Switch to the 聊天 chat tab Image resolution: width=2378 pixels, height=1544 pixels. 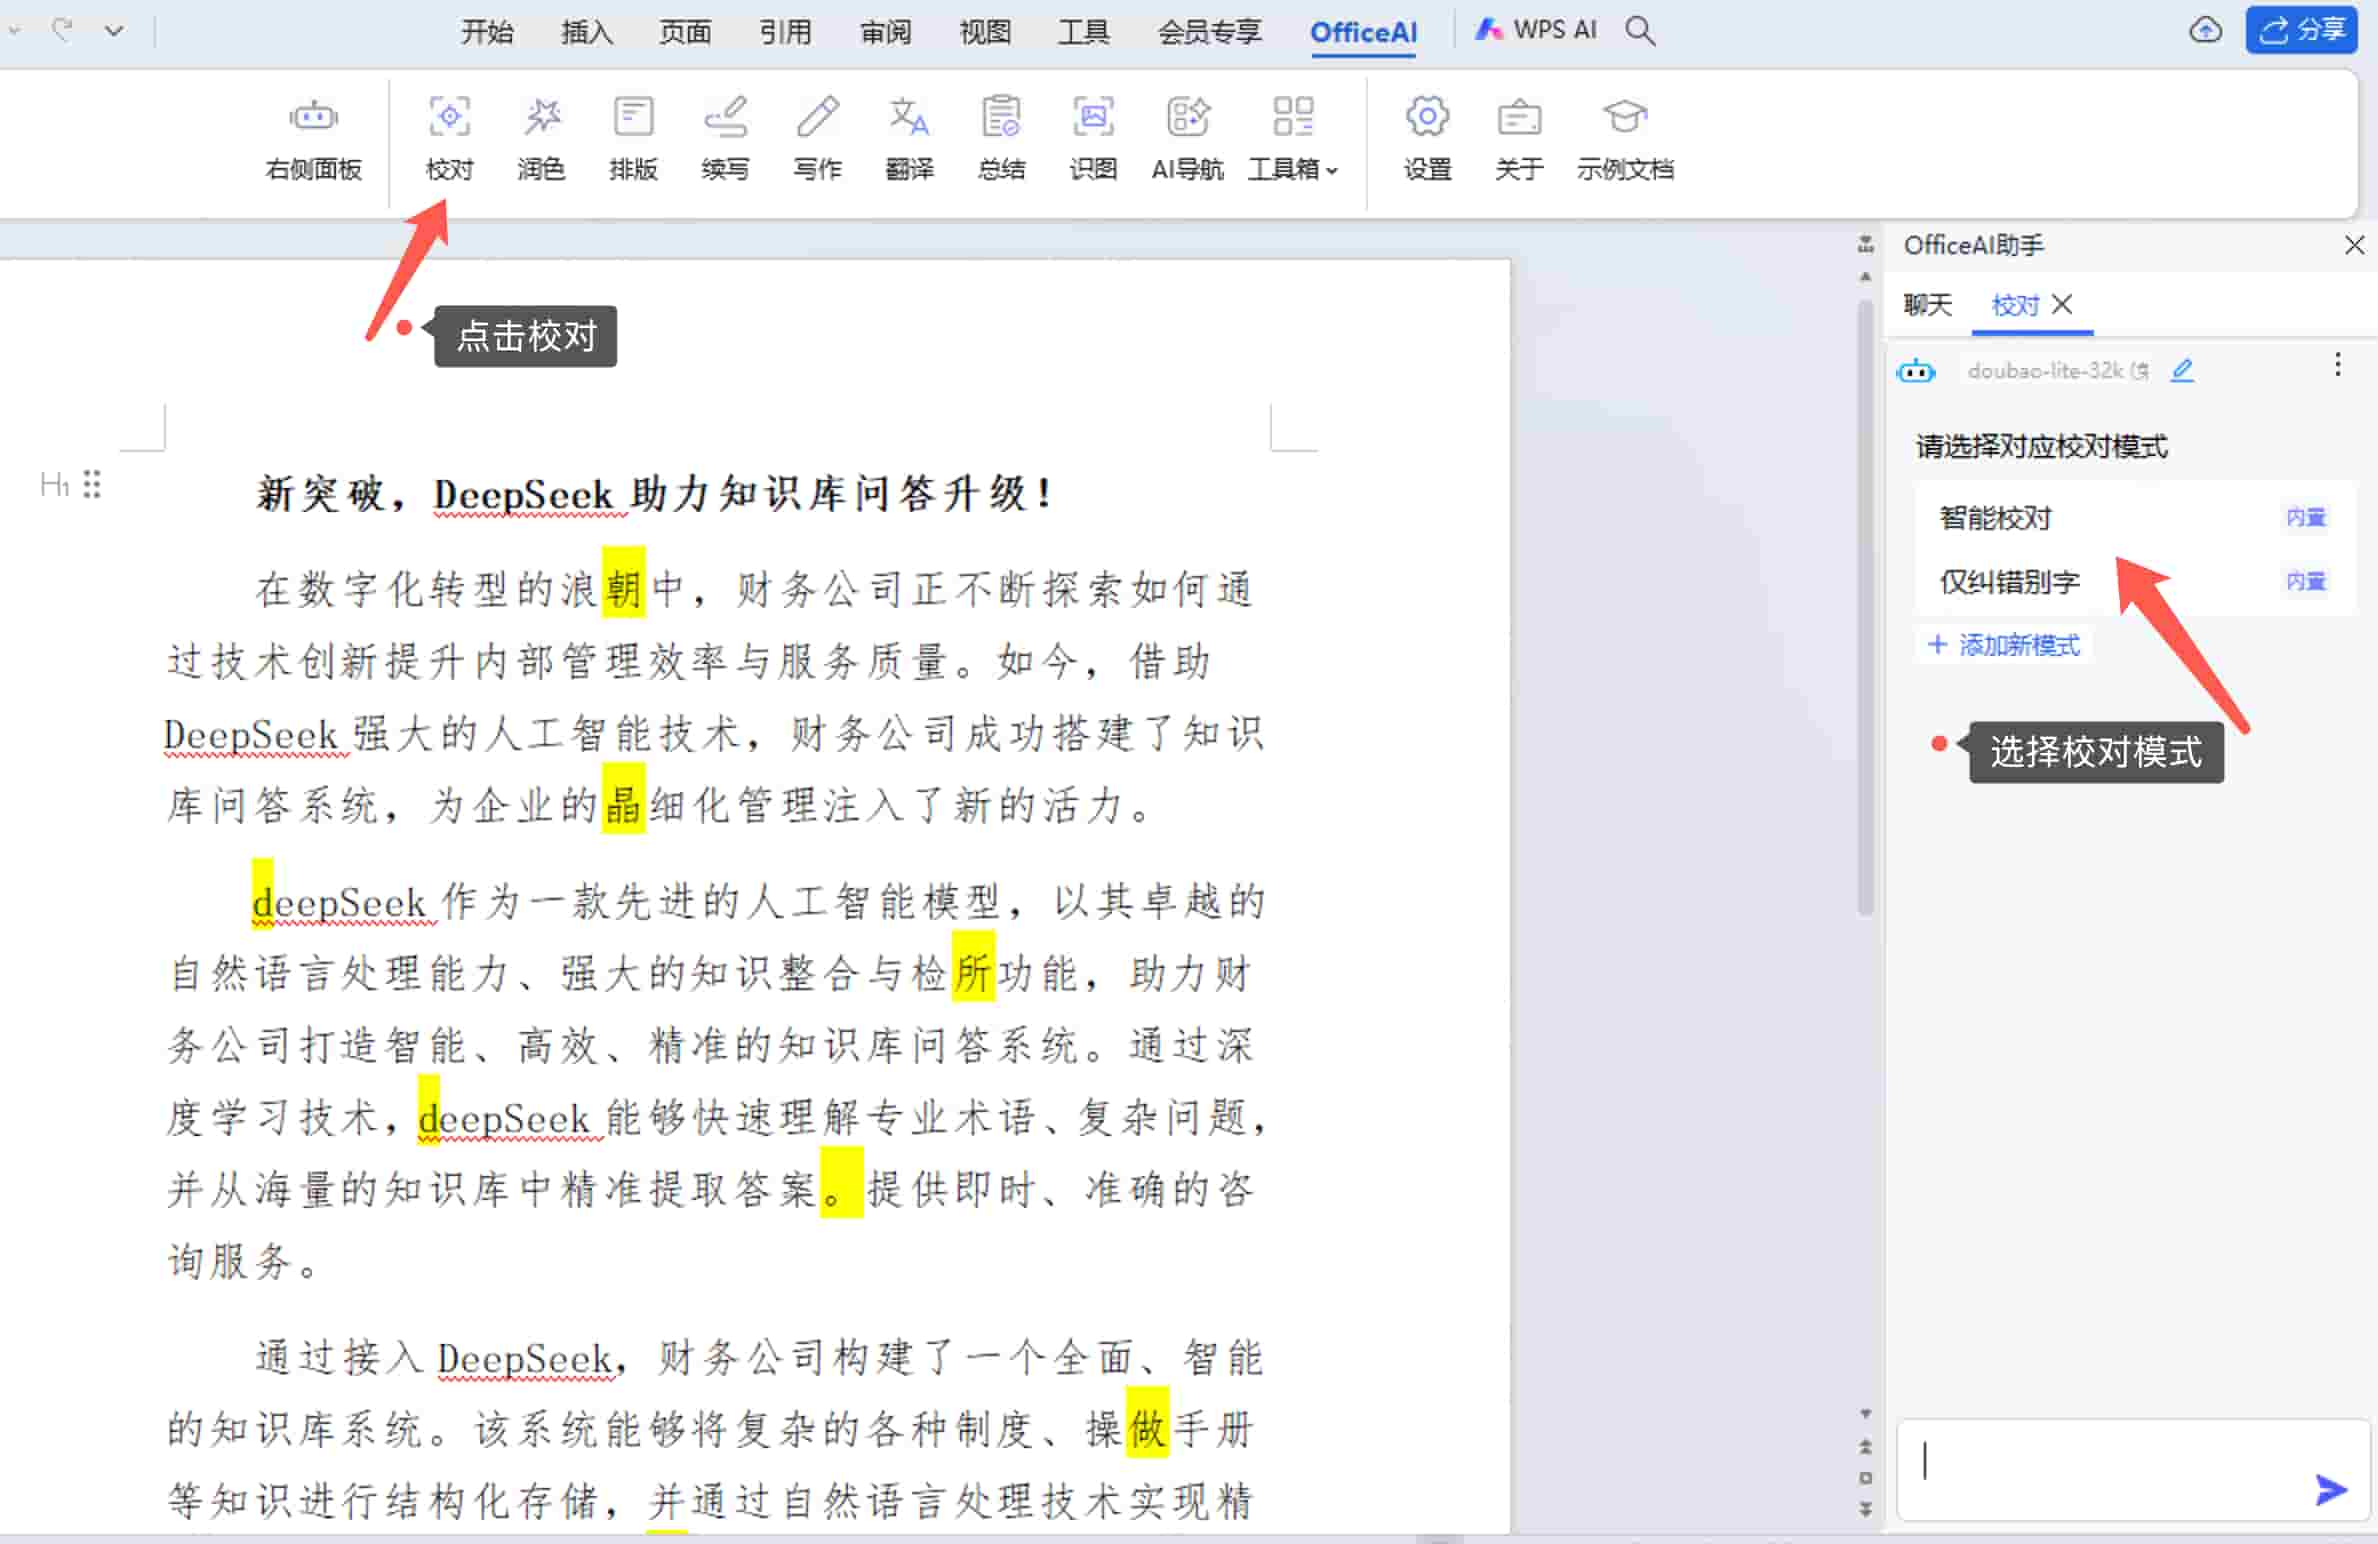click(1927, 305)
